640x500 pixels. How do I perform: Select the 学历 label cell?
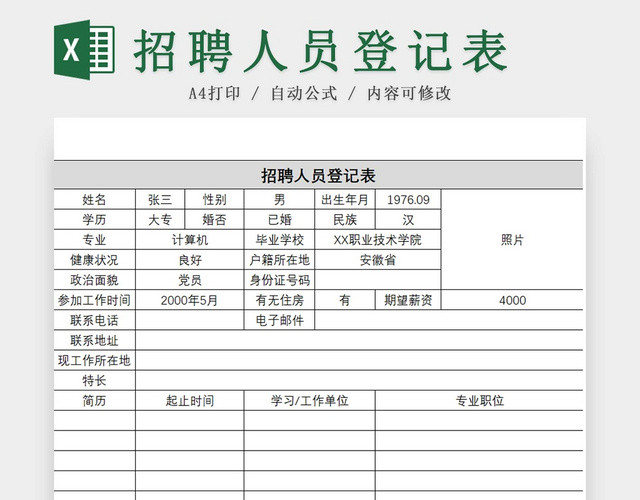pyautogui.click(x=94, y=220)
